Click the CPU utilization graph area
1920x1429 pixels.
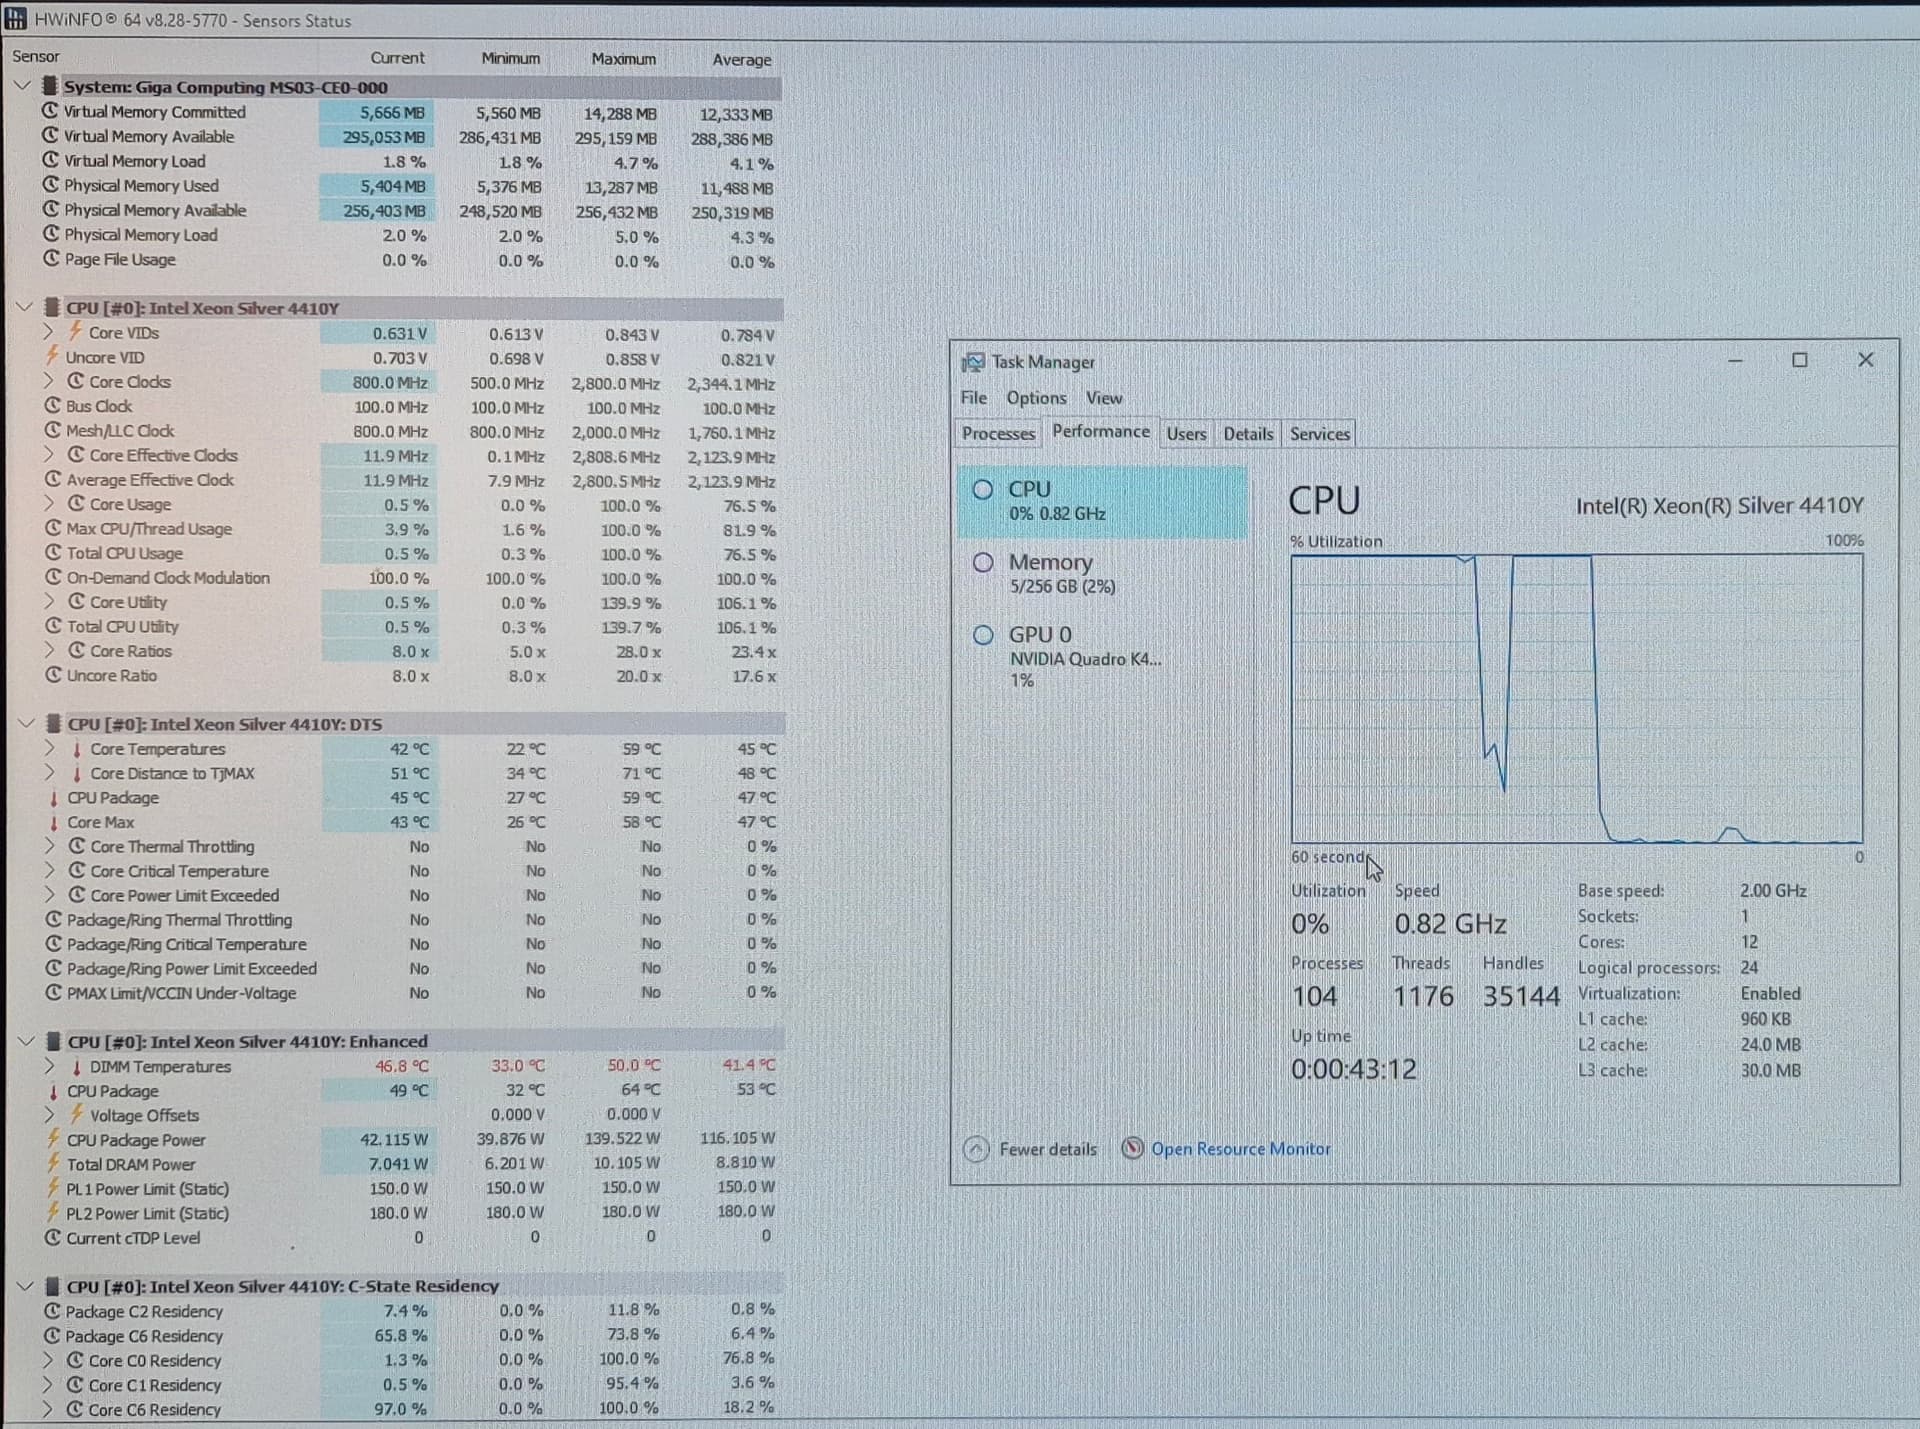tap(1576, 699)
